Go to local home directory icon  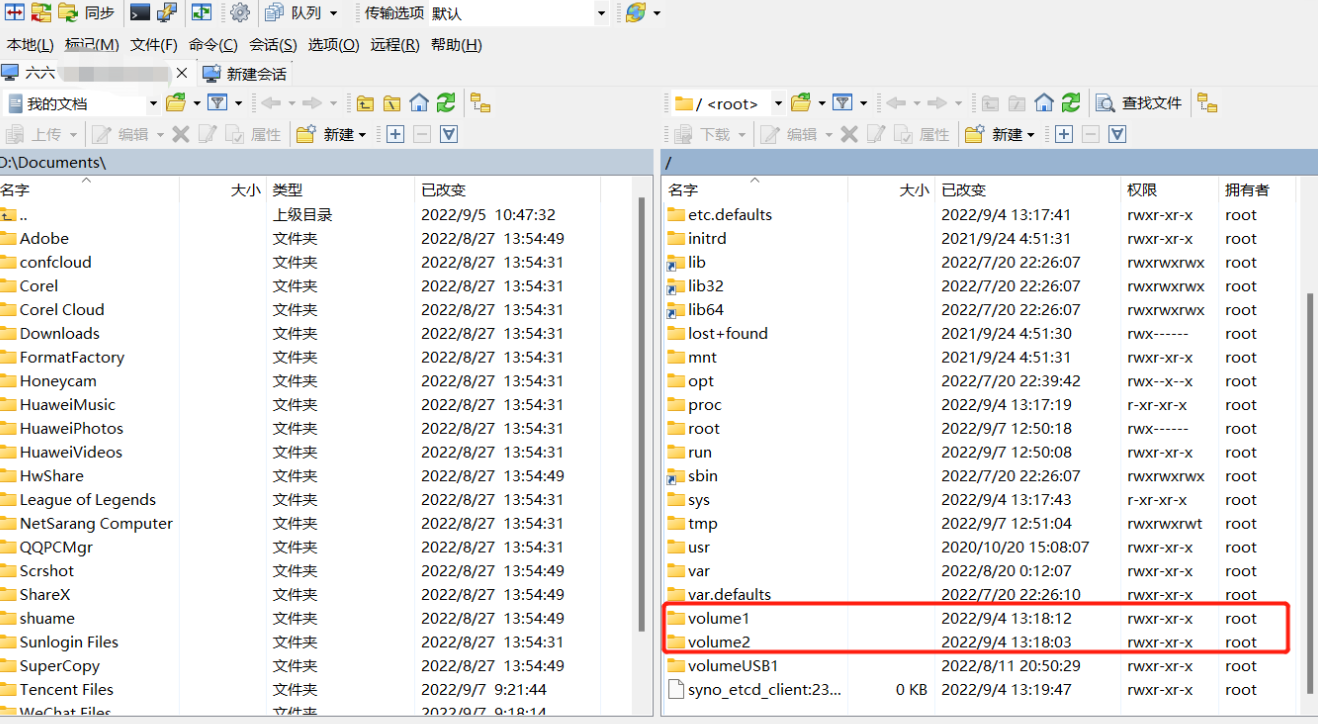[x=419, y=103]
